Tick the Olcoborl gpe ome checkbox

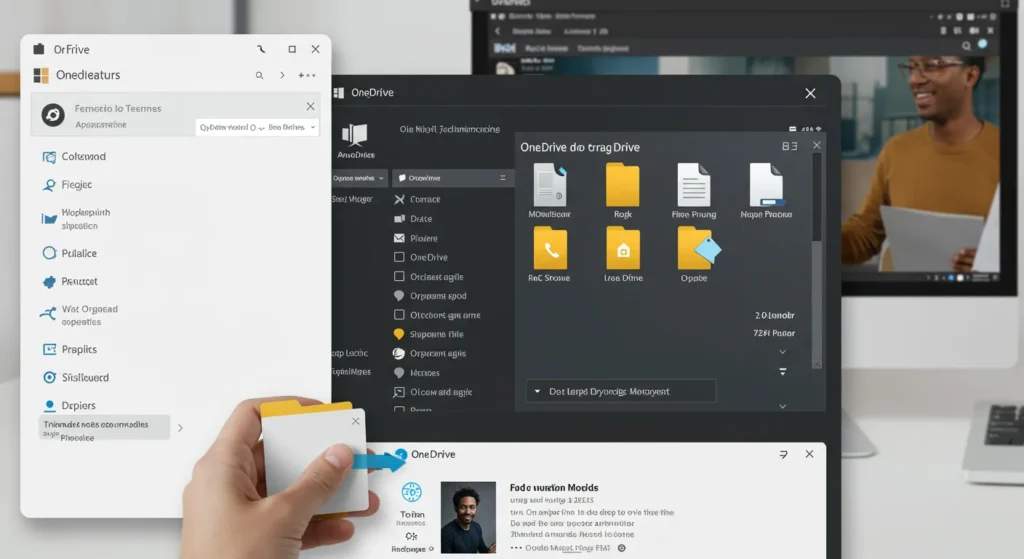[x=399, y=315]
